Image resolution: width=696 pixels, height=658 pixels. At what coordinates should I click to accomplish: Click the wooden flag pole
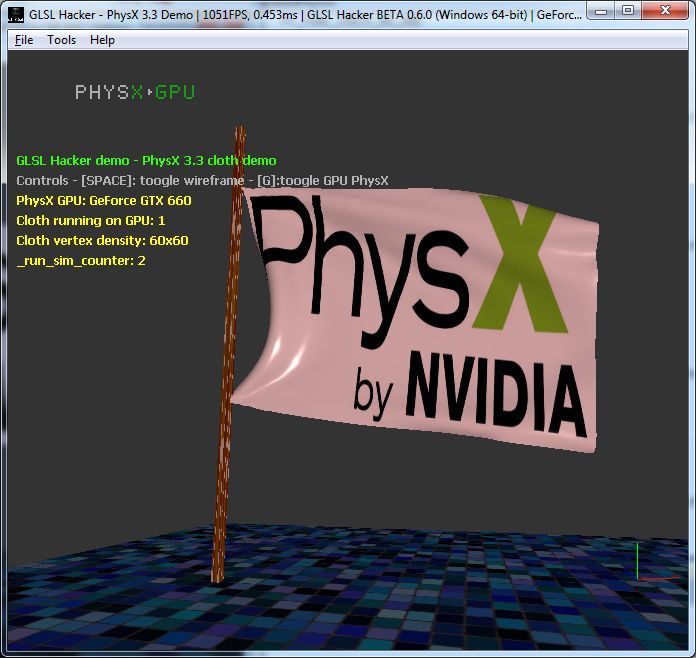pyautogui.click(x=227, y=355)
